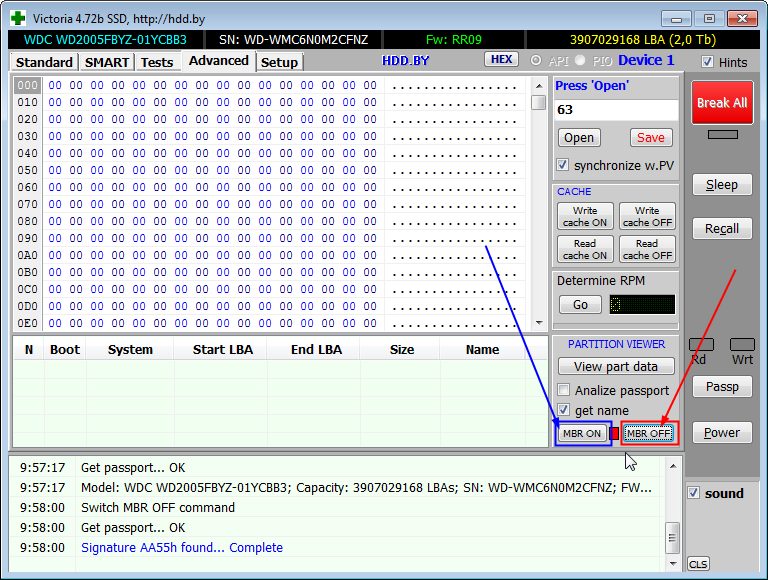Screen dimensions: 768x580
Task: Open the Tests tab
Action: click(x=156, y=62)
